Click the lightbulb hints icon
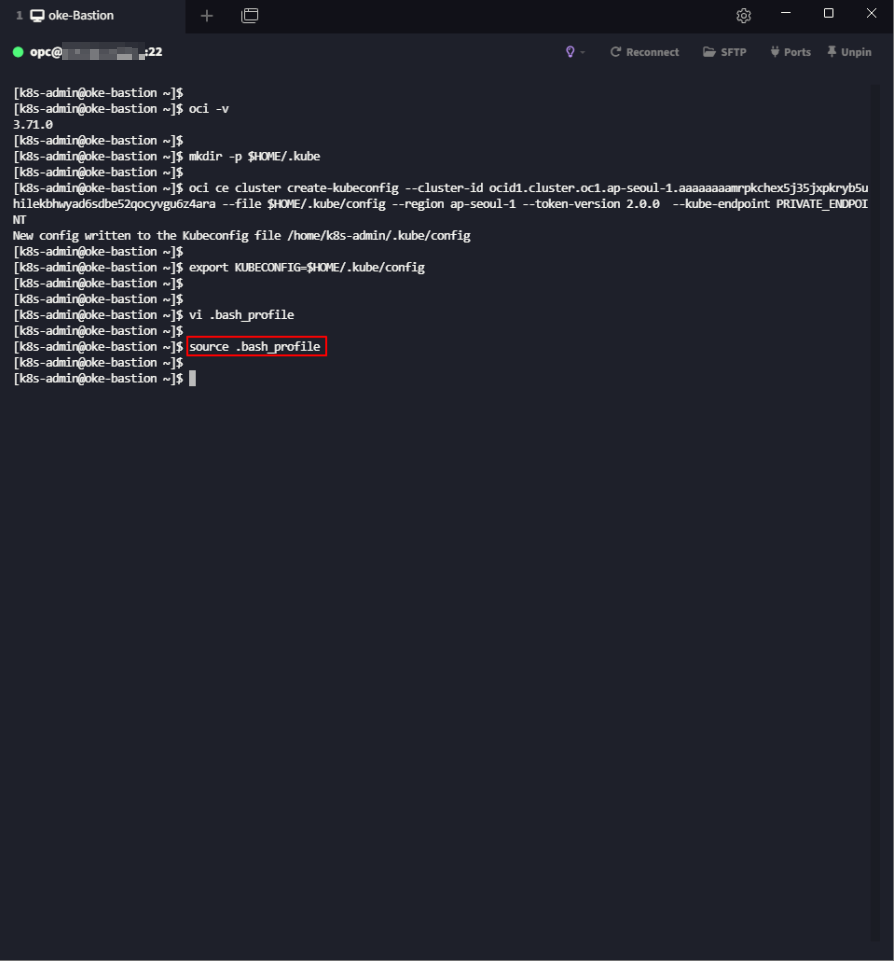 click(570, 52)
